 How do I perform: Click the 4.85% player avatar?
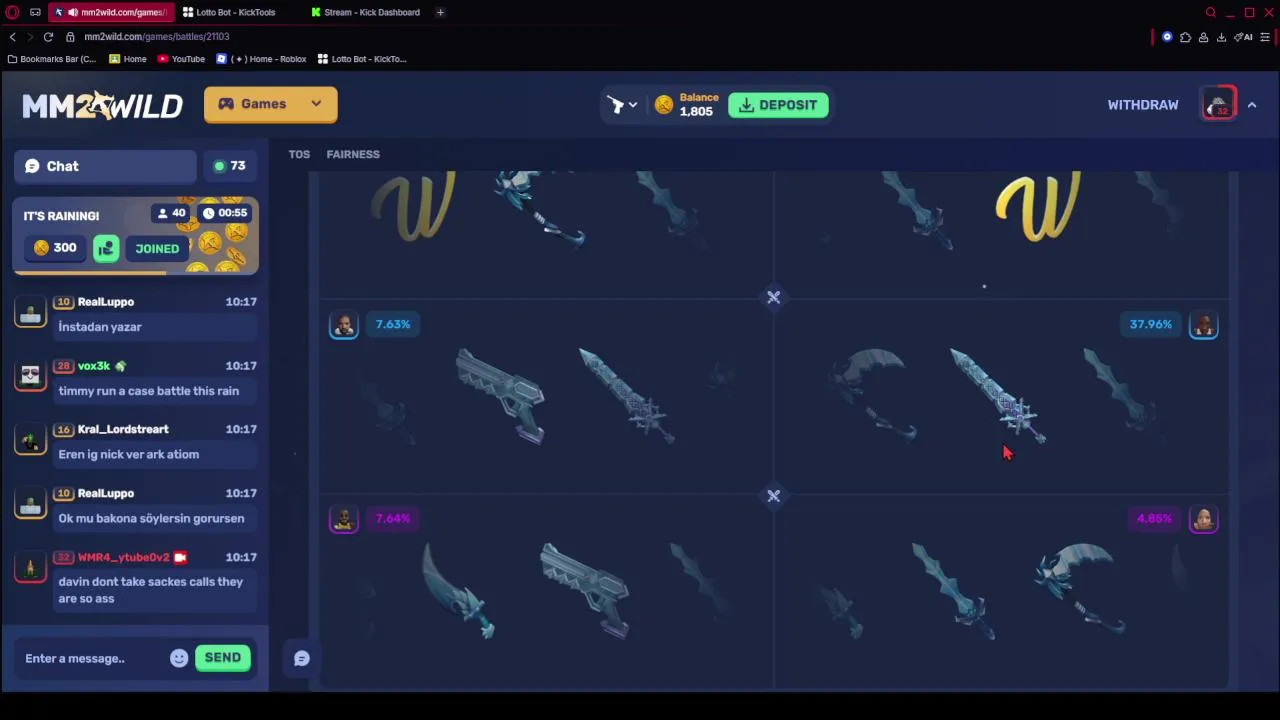point(1204,519)
